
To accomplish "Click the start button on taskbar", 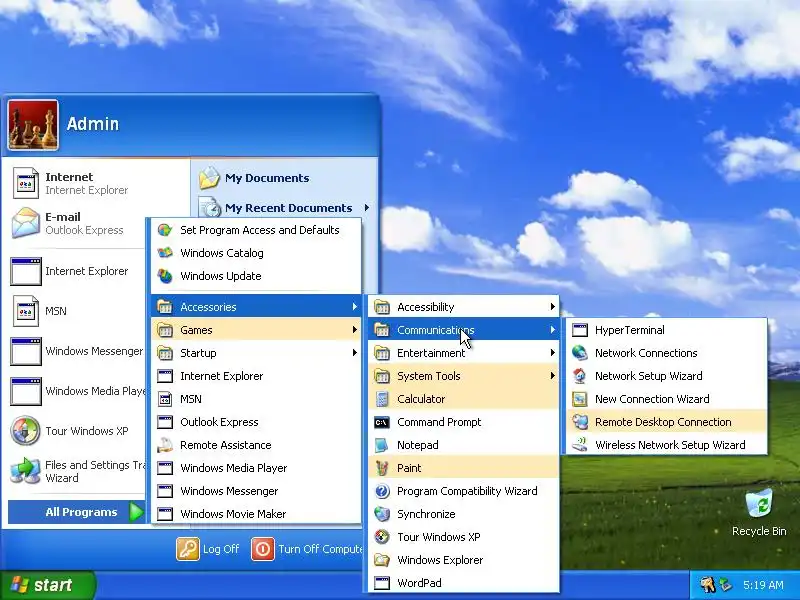I will pos(47,585).
